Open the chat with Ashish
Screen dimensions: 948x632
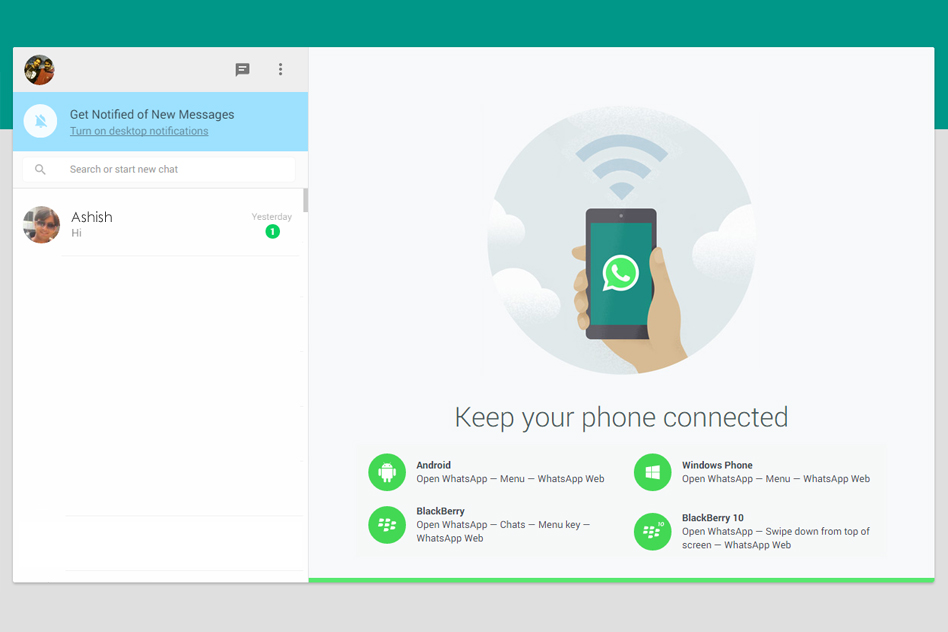tap(160, 224)
